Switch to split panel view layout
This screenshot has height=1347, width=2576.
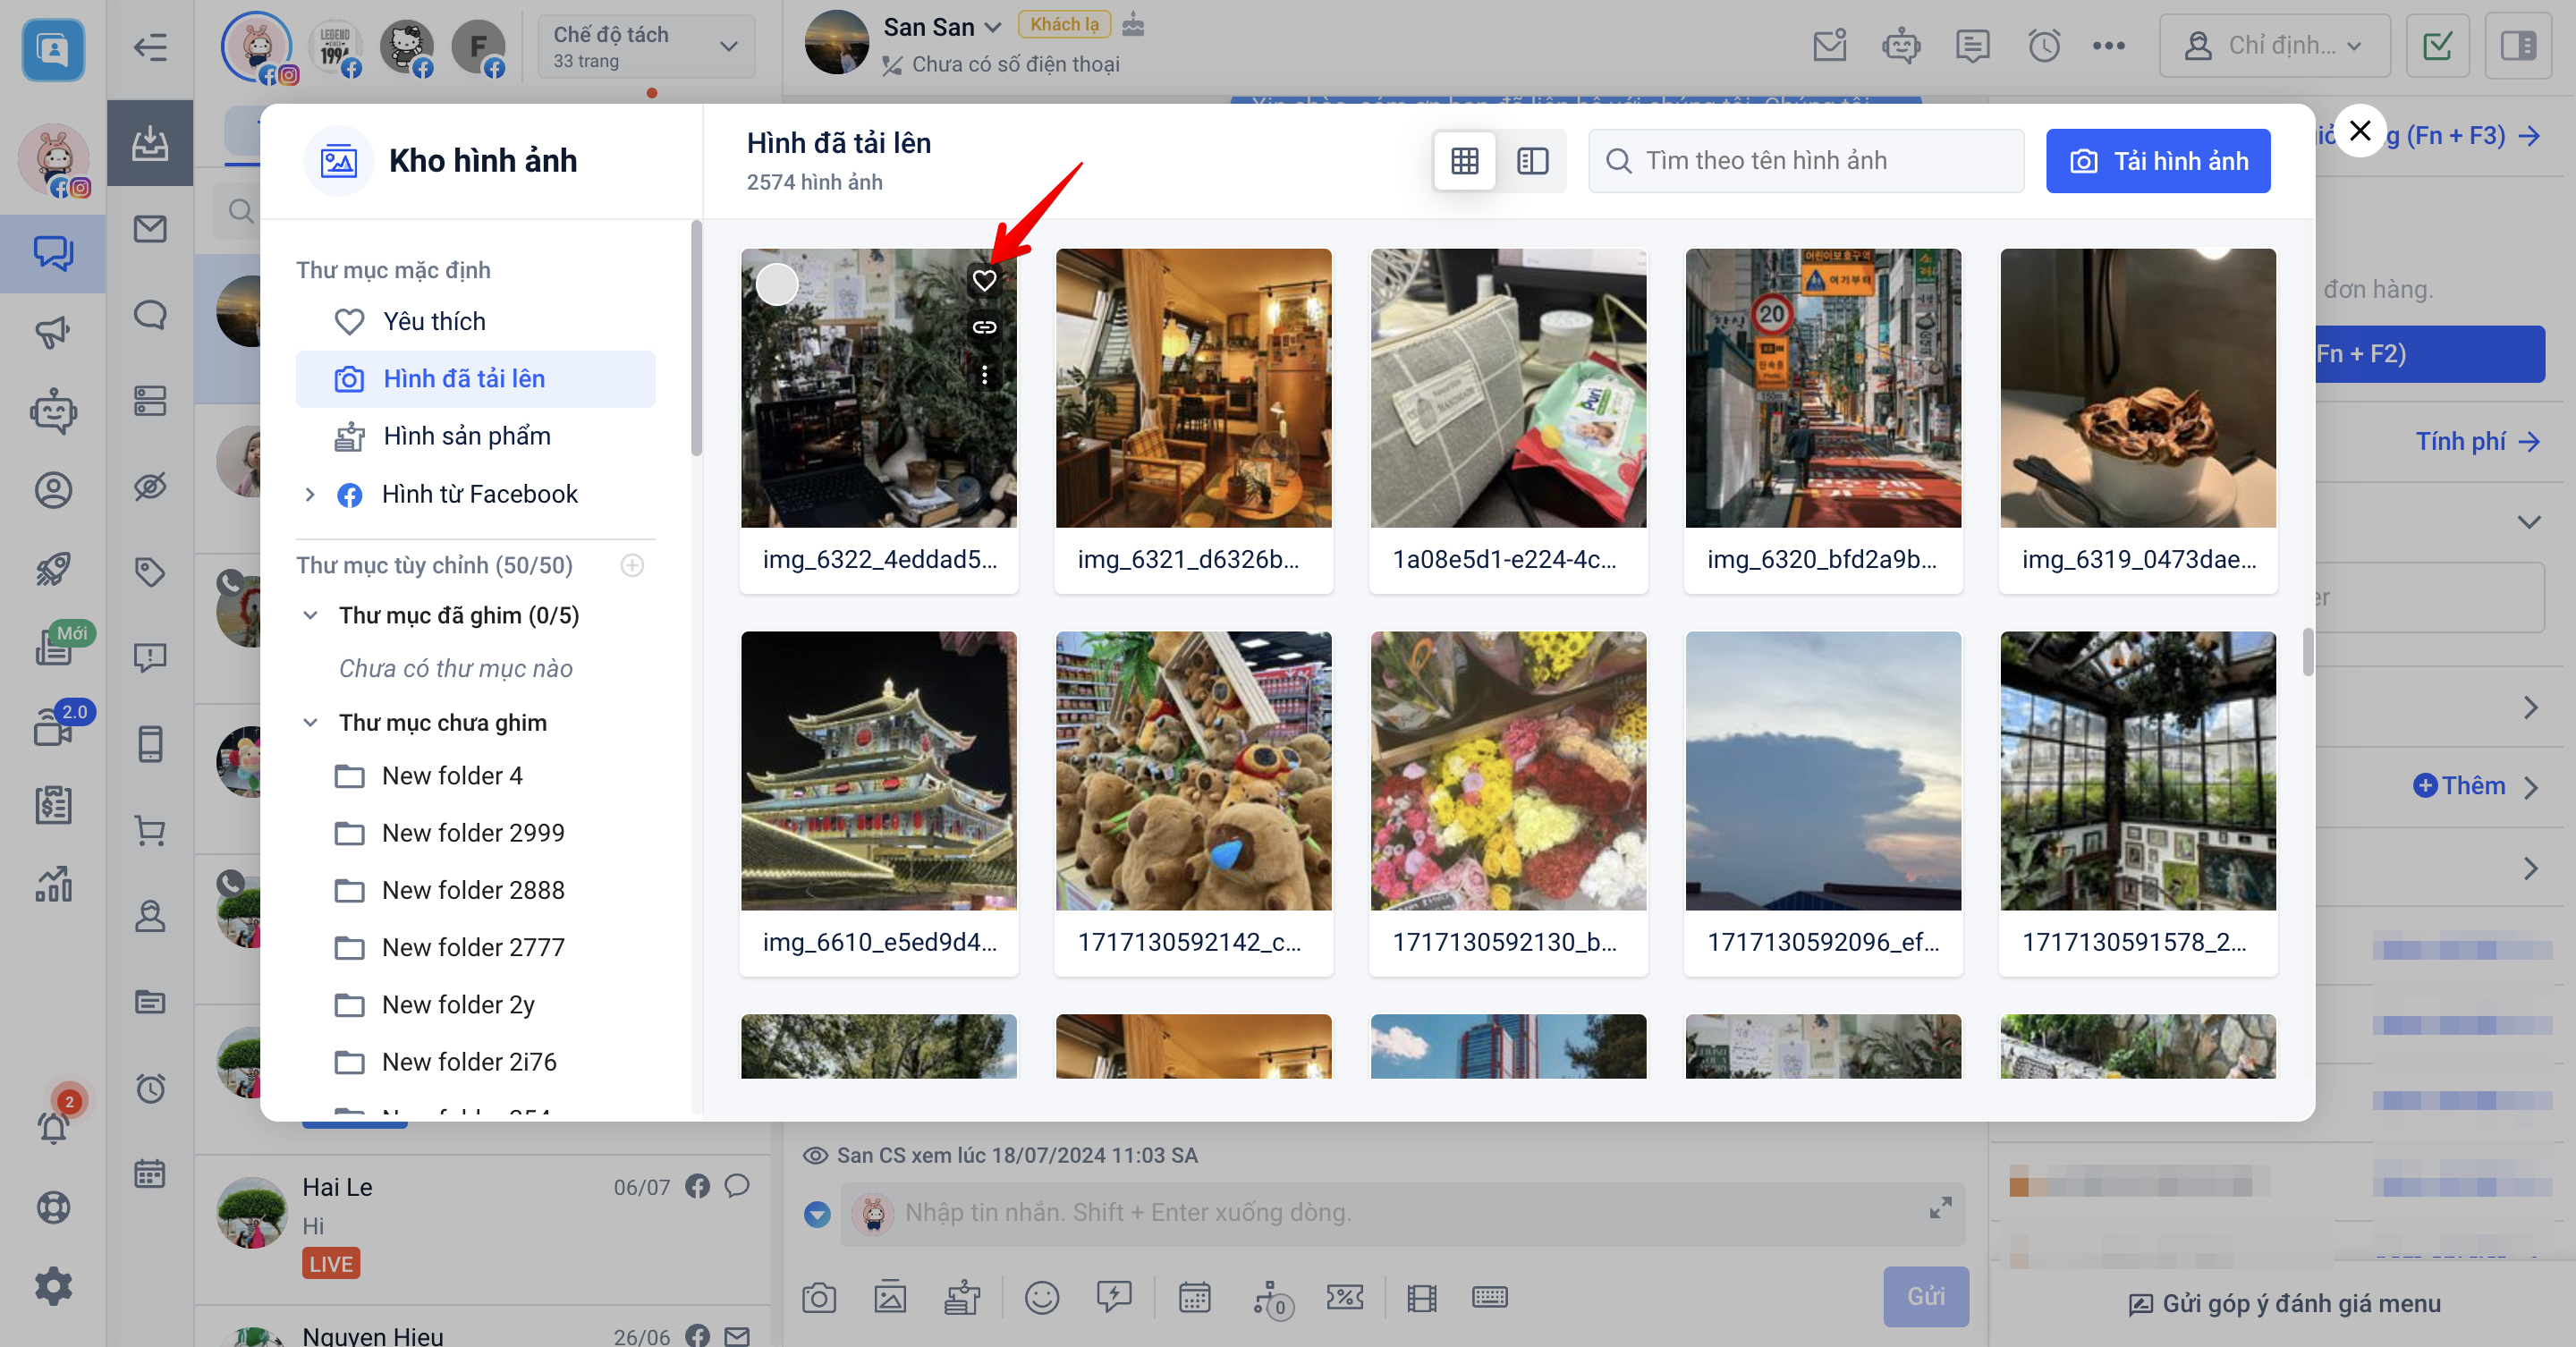tap(1532, 161)
